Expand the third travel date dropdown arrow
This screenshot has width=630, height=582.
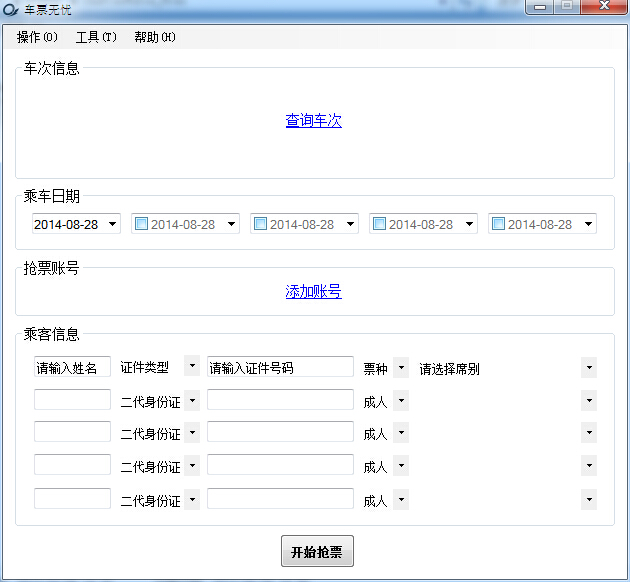click(x=350, y=224)
